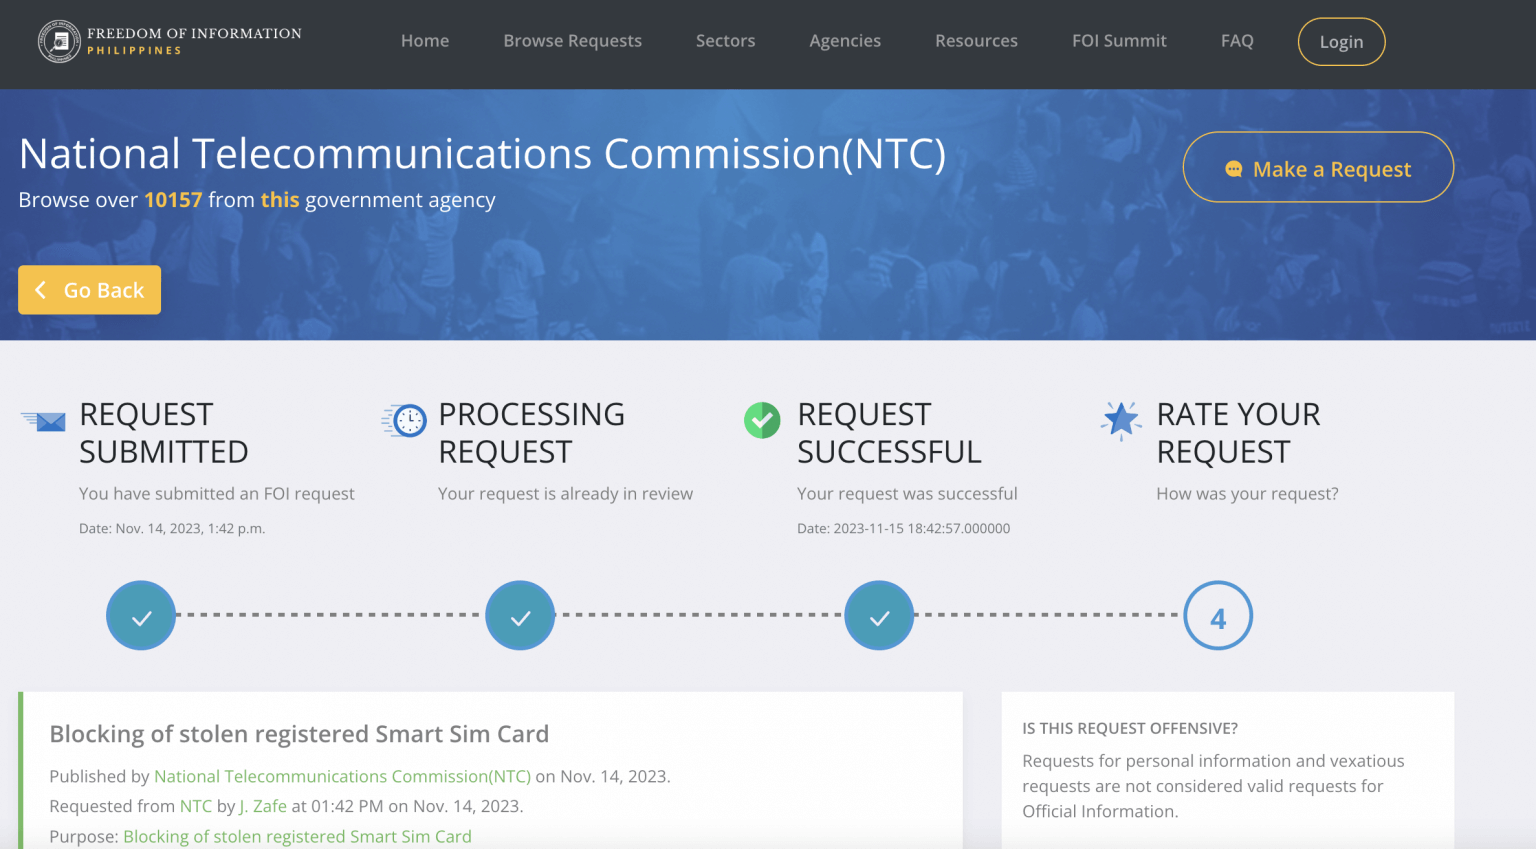
Task: Open the FAQ page
Action: pyautogui.click(x=1237, y=41)
